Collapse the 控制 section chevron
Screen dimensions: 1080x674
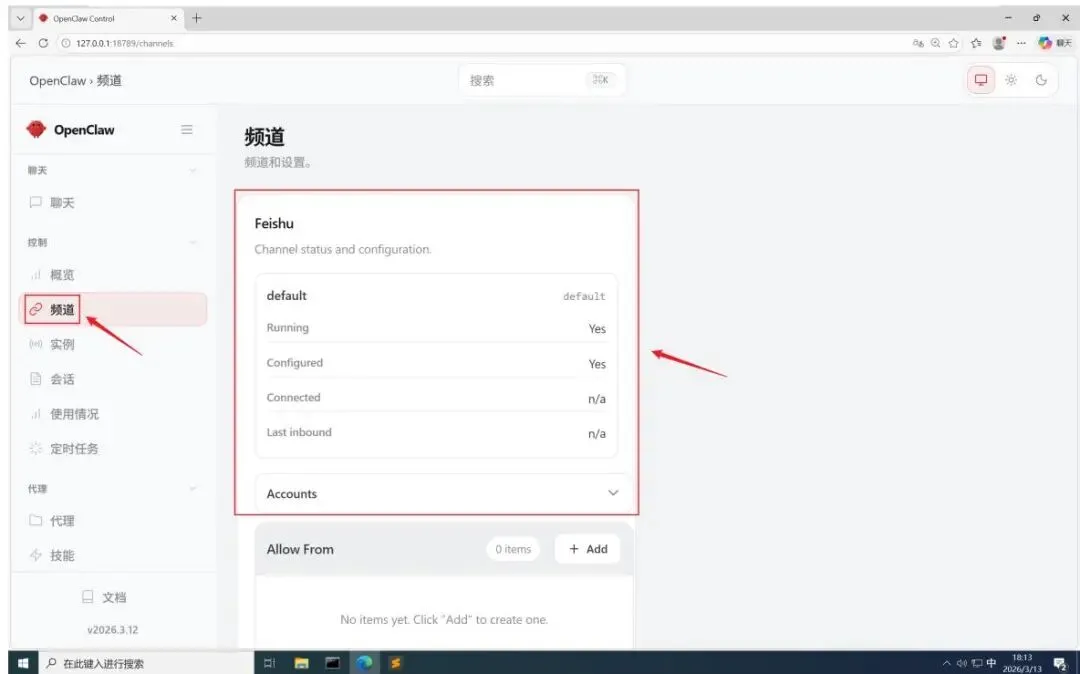pyautogui.click(x=193, y=242)
